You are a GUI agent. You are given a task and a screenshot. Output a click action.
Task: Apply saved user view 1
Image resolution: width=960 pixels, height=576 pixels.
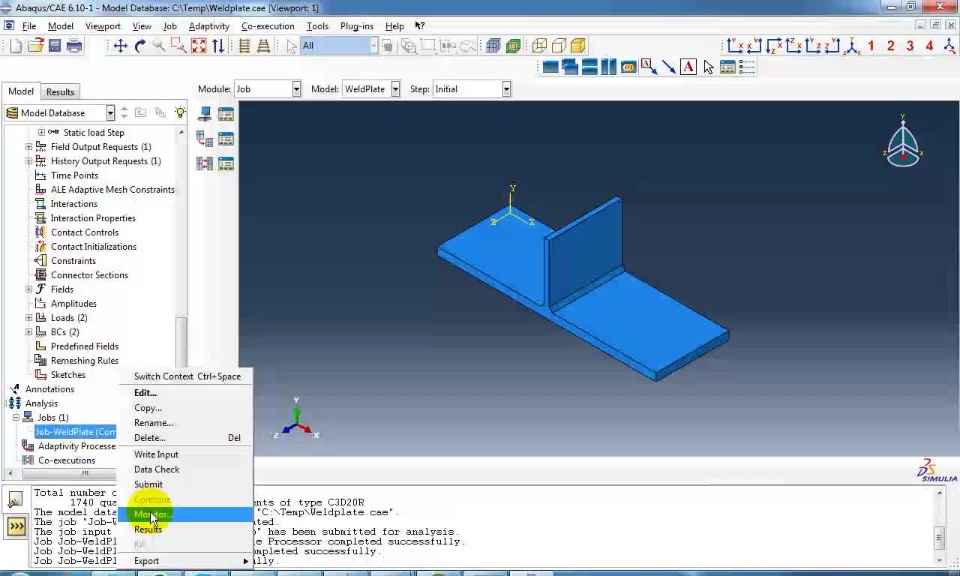871,45
